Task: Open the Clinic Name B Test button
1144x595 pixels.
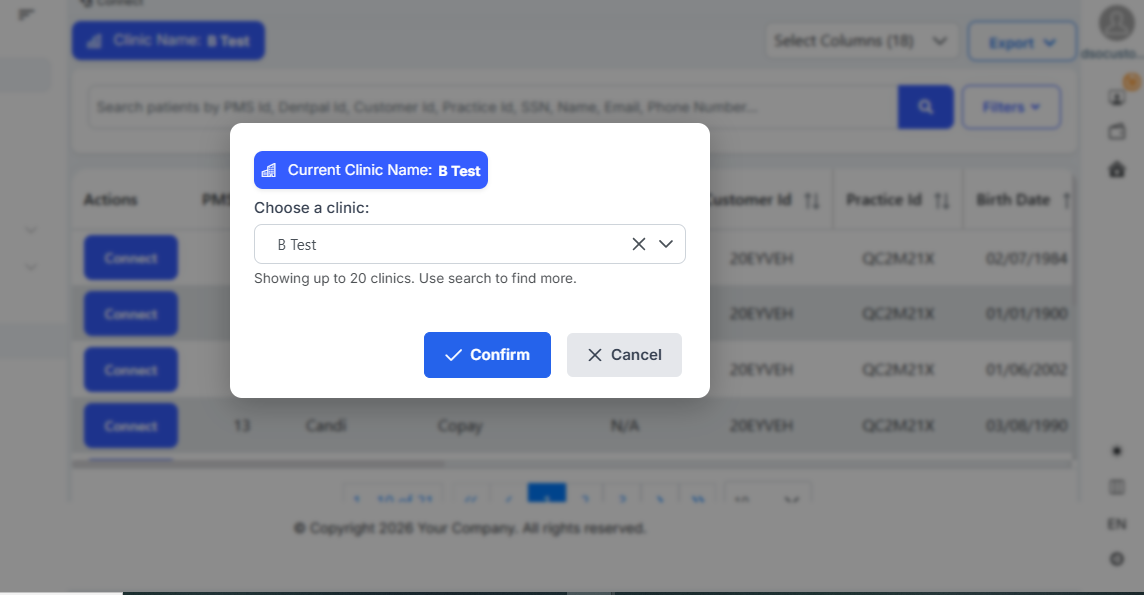Action: (x=168, y=41)
